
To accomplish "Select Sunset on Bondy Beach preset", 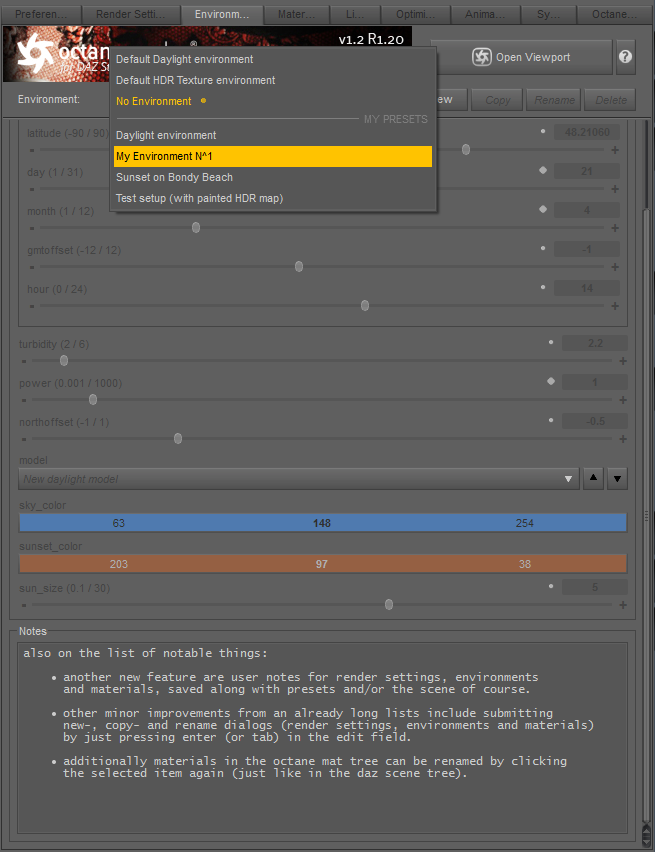I will click(x=273, y=178).
